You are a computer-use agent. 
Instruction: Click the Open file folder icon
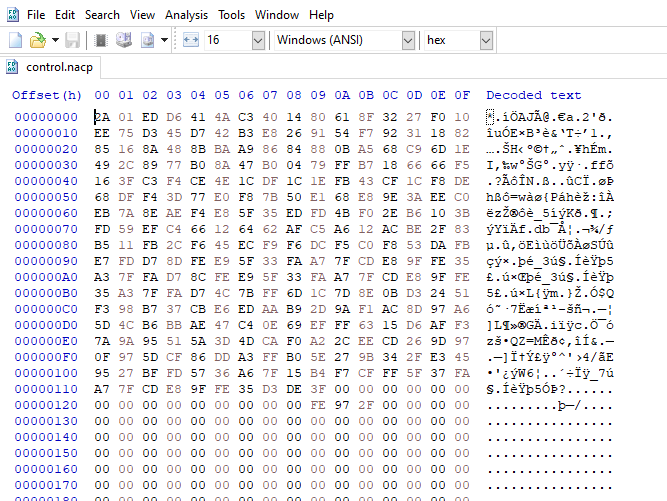coord(37,40)
